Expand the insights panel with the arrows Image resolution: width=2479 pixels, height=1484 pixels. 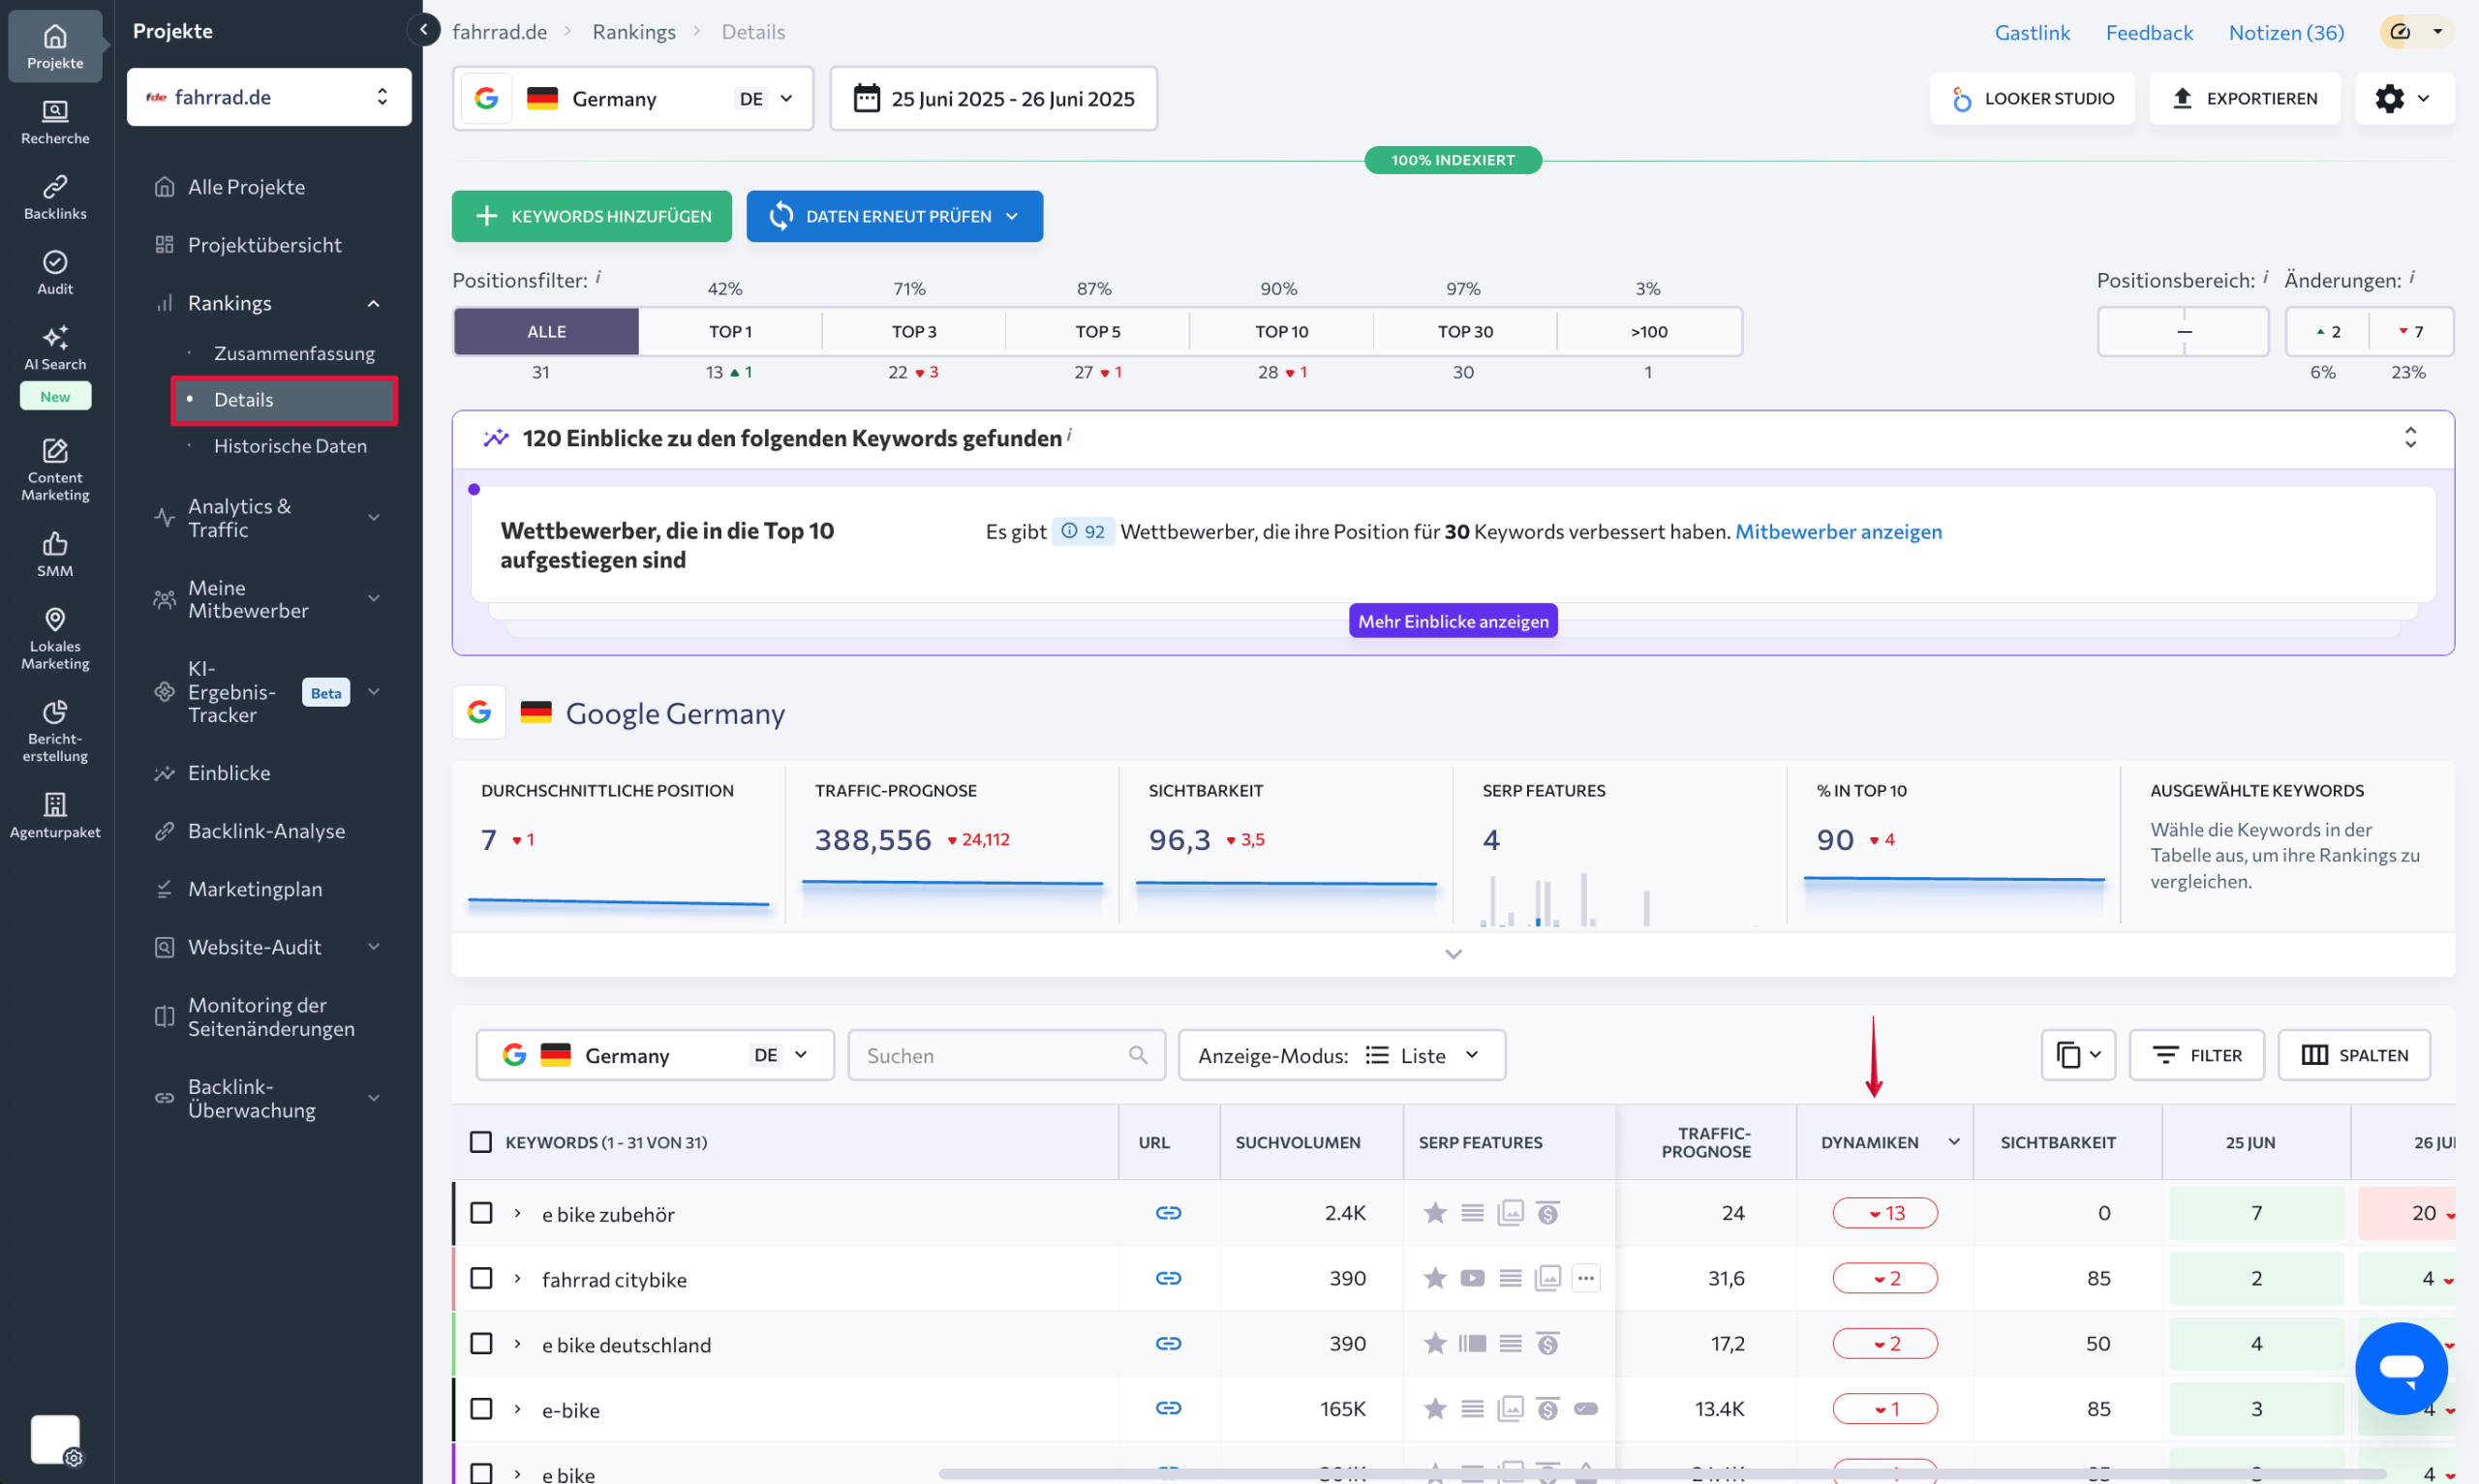(x=2410, y=438)
